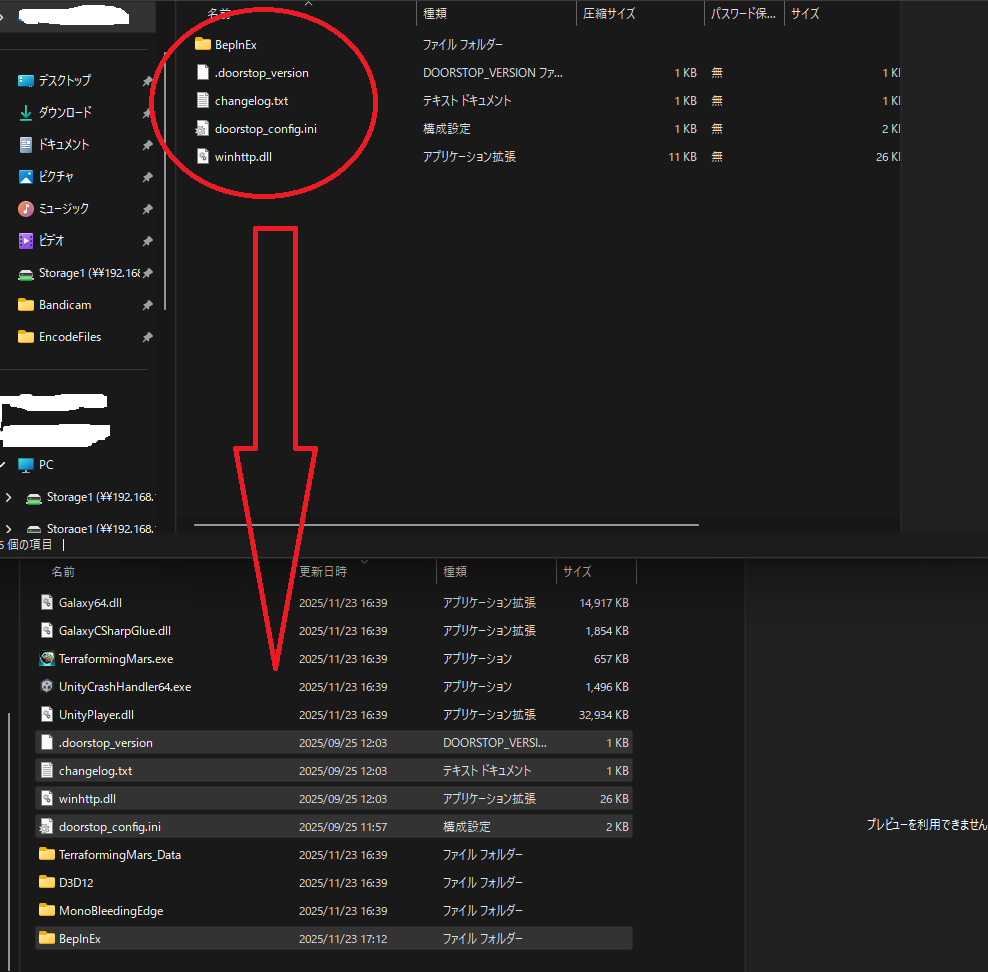The image size is (988, 972).
Task: Open the Bandicam folder in Quick access
Action: (64, 305)
